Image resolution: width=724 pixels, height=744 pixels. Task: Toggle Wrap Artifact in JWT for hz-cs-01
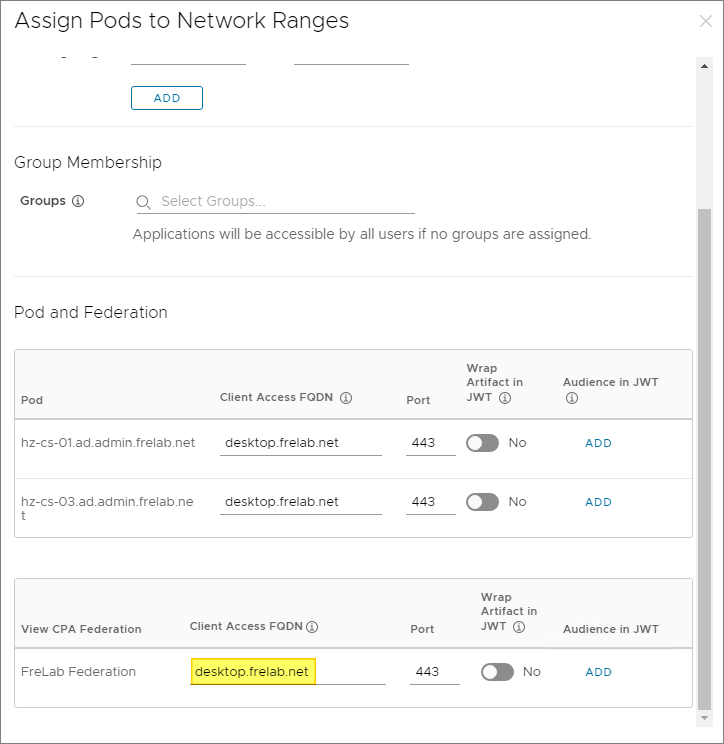[482, 443]
